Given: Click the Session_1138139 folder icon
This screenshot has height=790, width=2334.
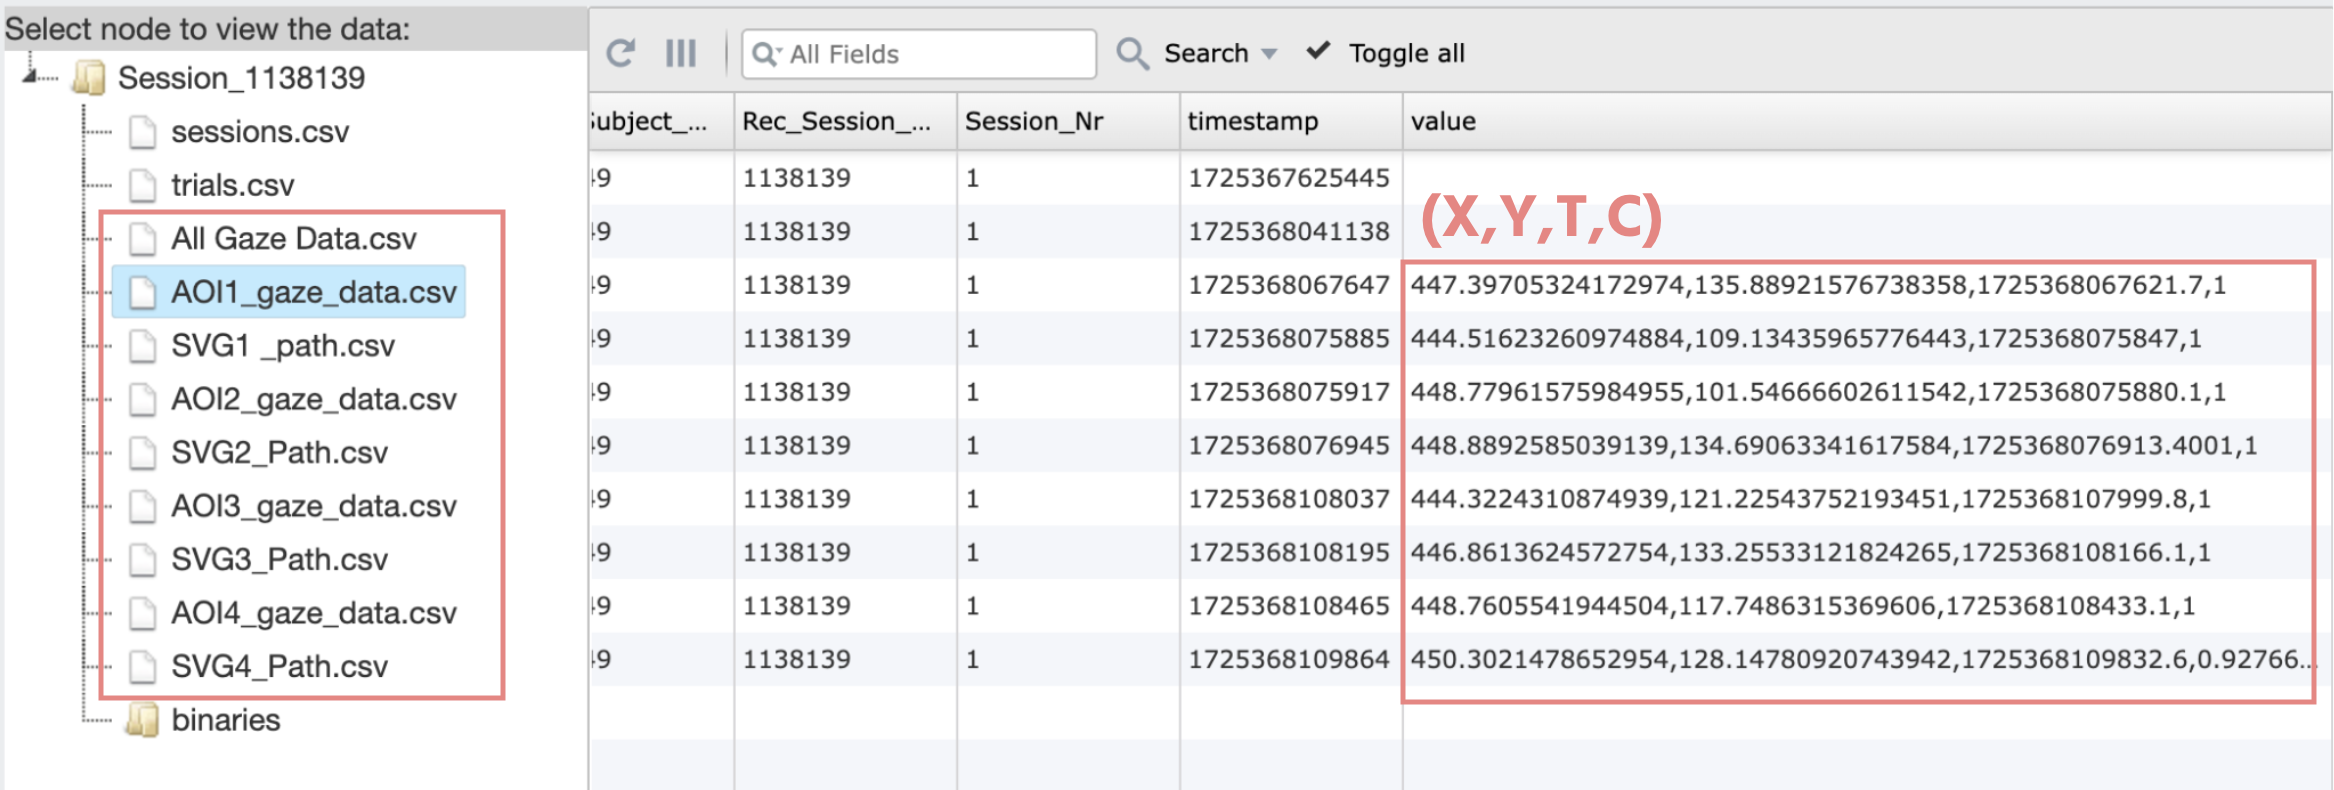Looking at the screenshot, I should pyautogui.click(x=89, y=78).
